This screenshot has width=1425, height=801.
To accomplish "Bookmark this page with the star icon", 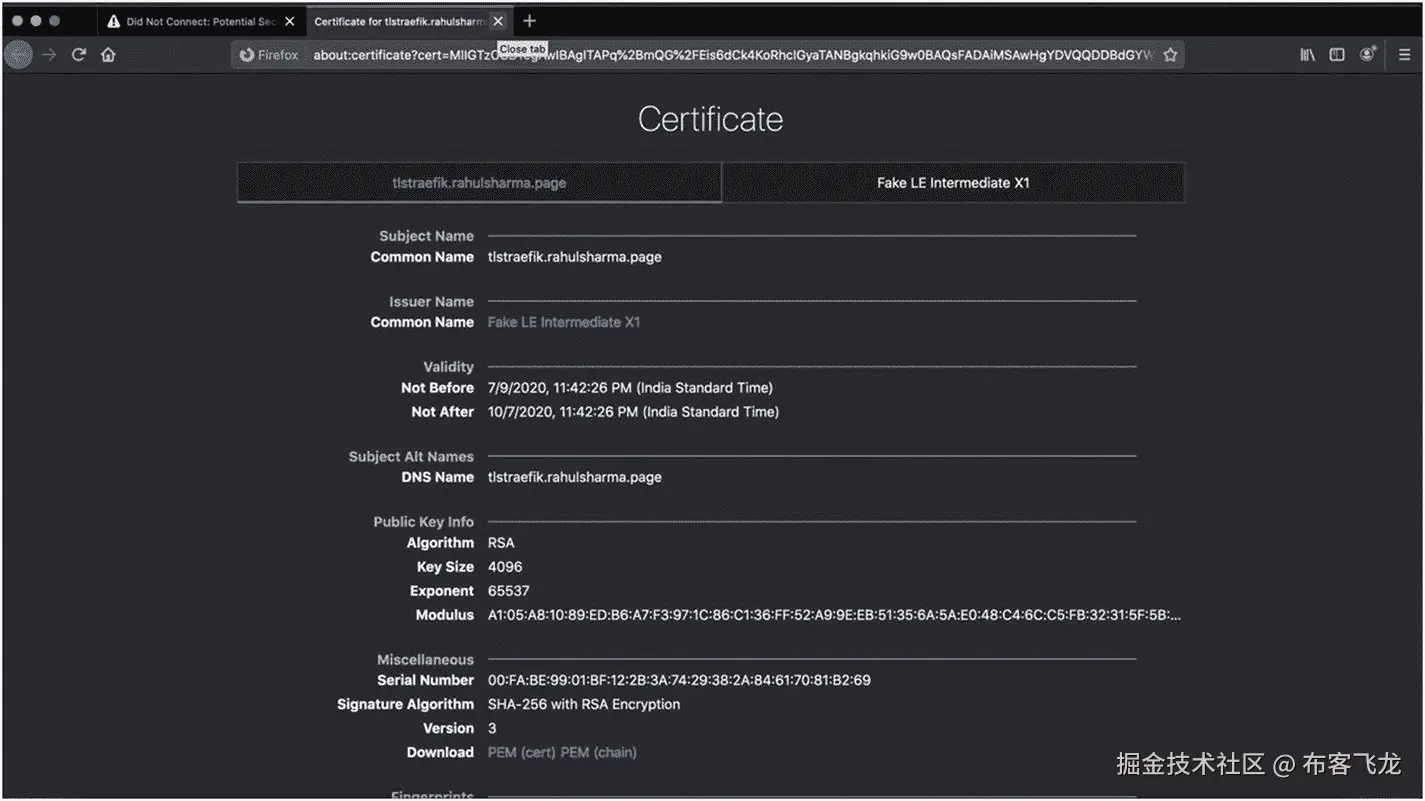I will [1170, 55].
